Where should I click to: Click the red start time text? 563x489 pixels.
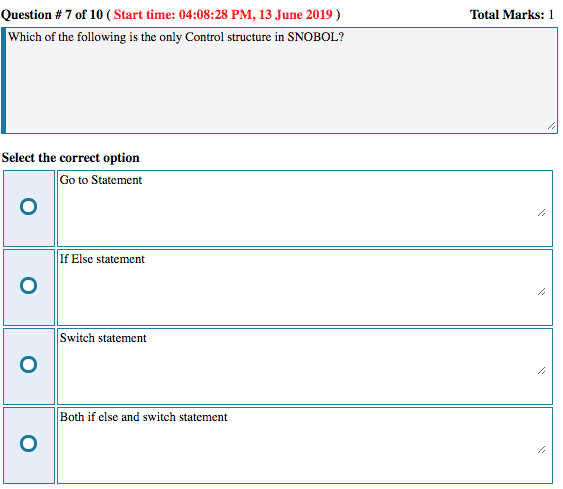coord(223,15)
